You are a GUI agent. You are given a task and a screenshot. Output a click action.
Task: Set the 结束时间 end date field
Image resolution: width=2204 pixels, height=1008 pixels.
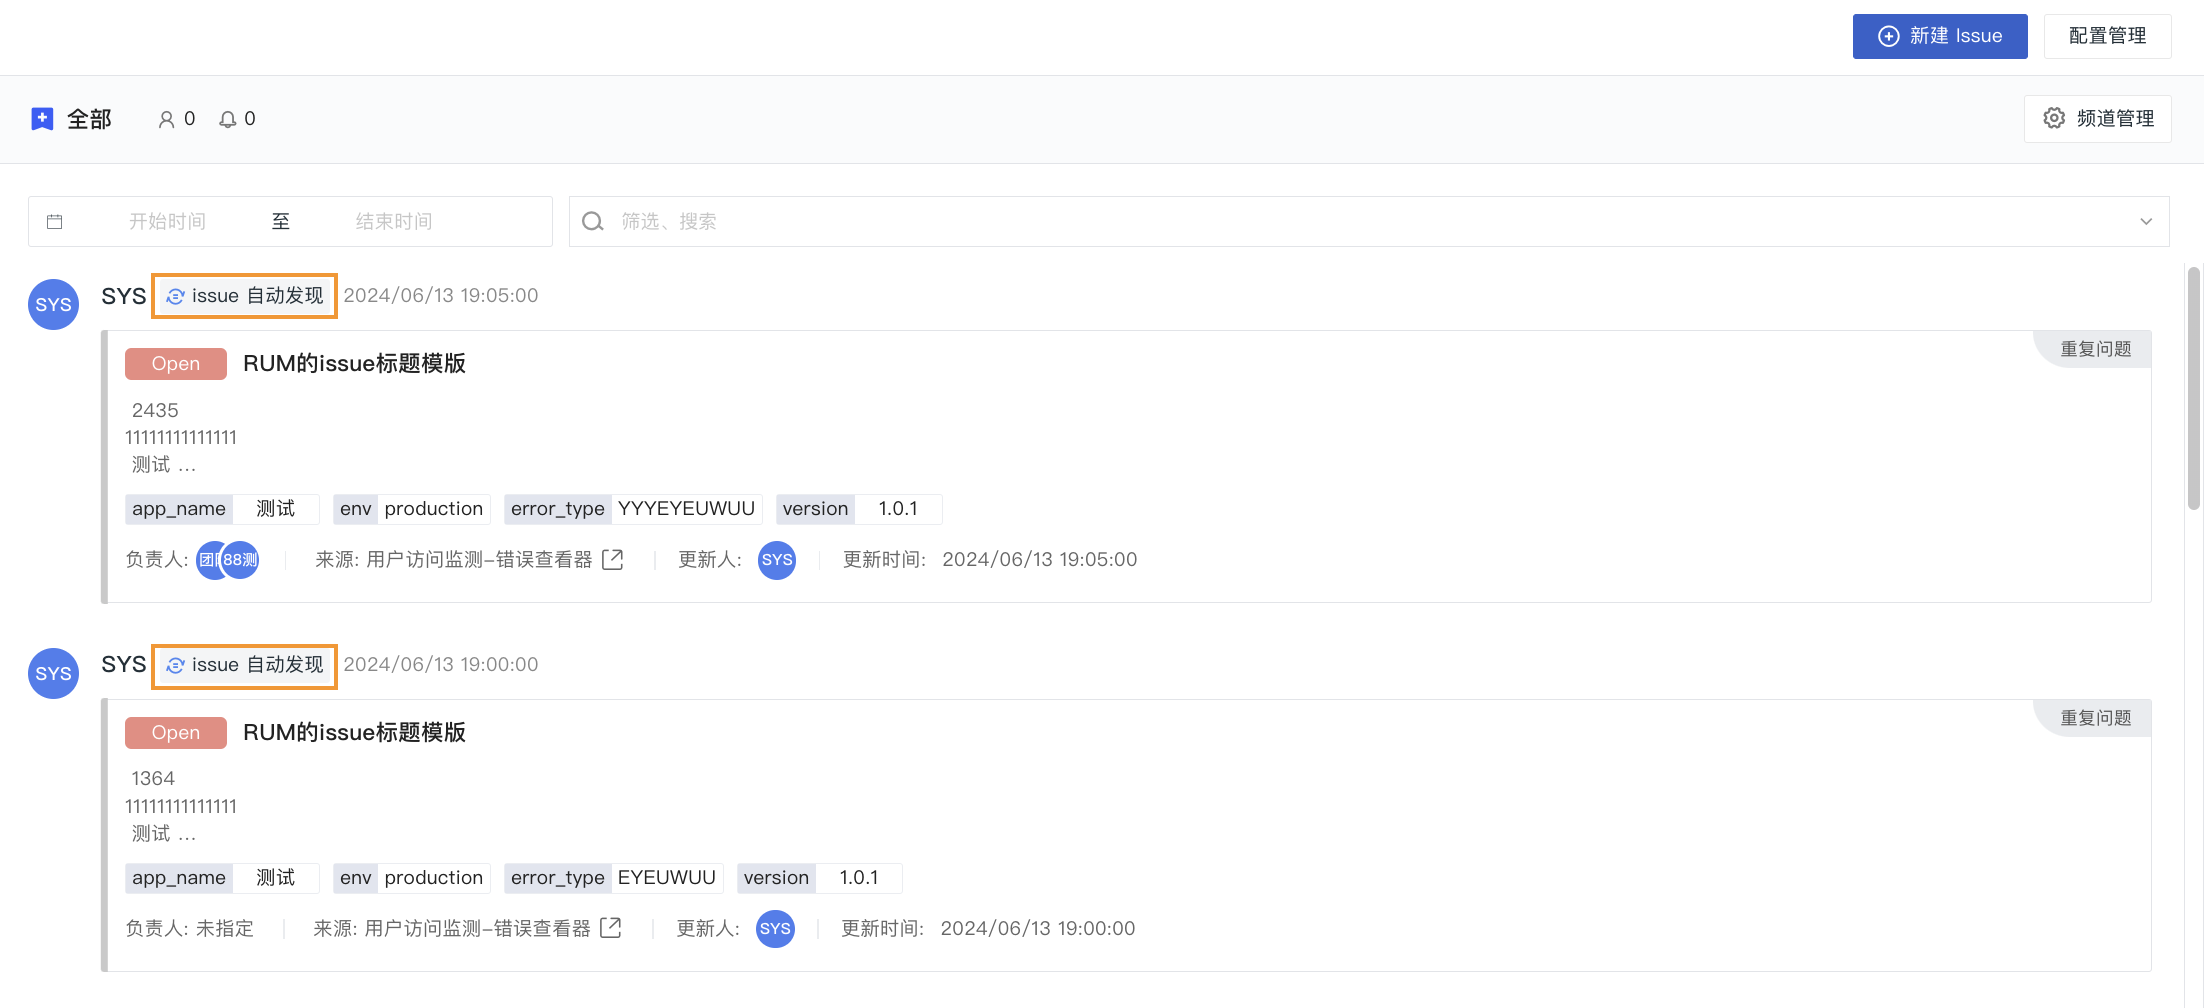click(x=394, y=222)
